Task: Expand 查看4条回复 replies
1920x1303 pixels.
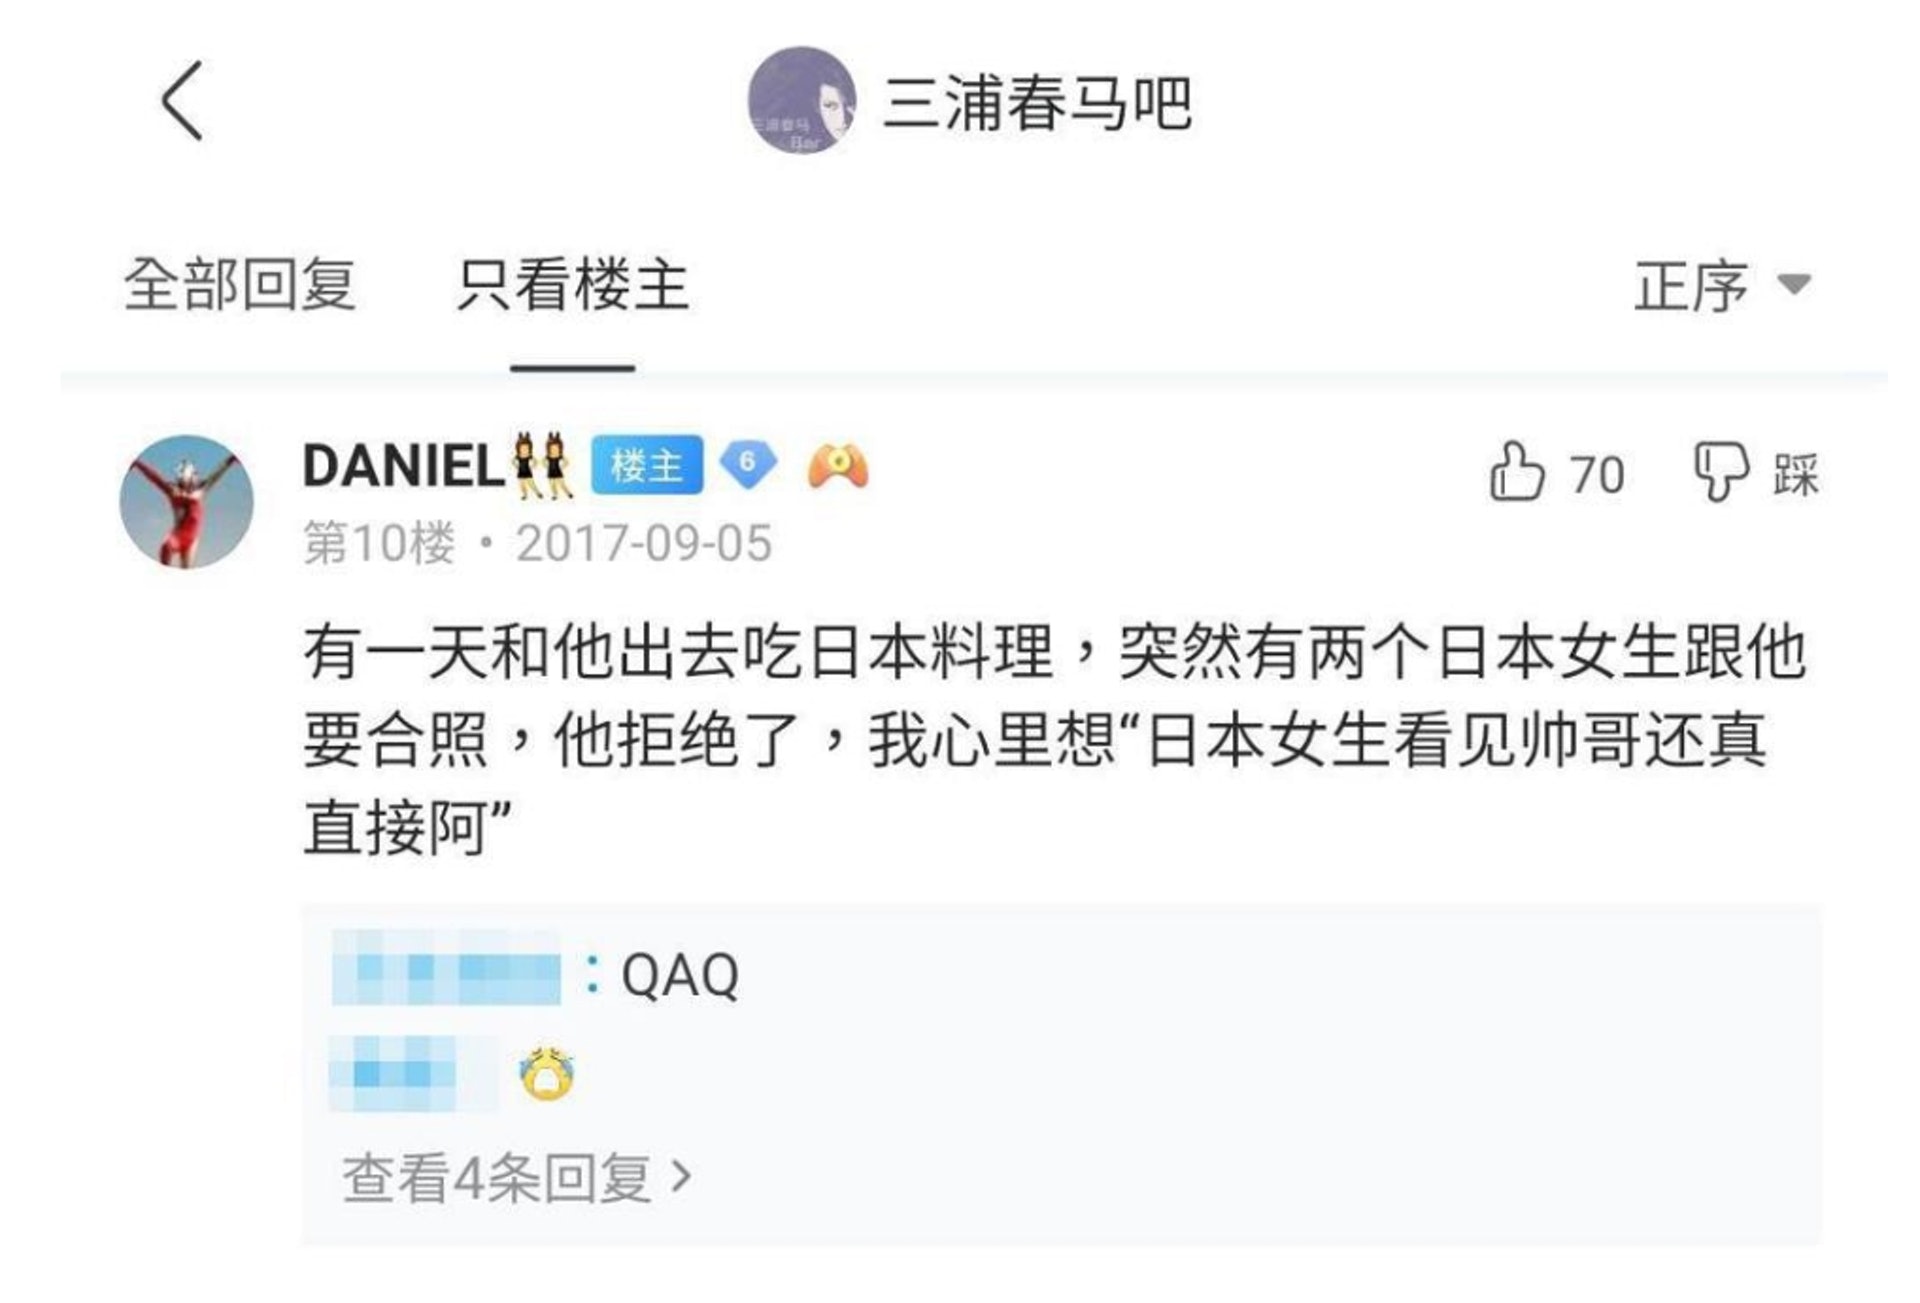Action: point(516,1178)
